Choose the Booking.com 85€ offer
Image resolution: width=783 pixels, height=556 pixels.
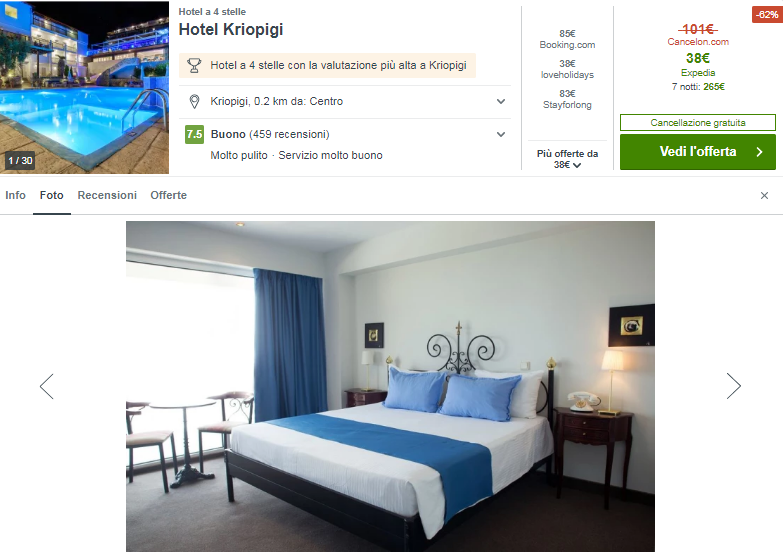(567, 39)
